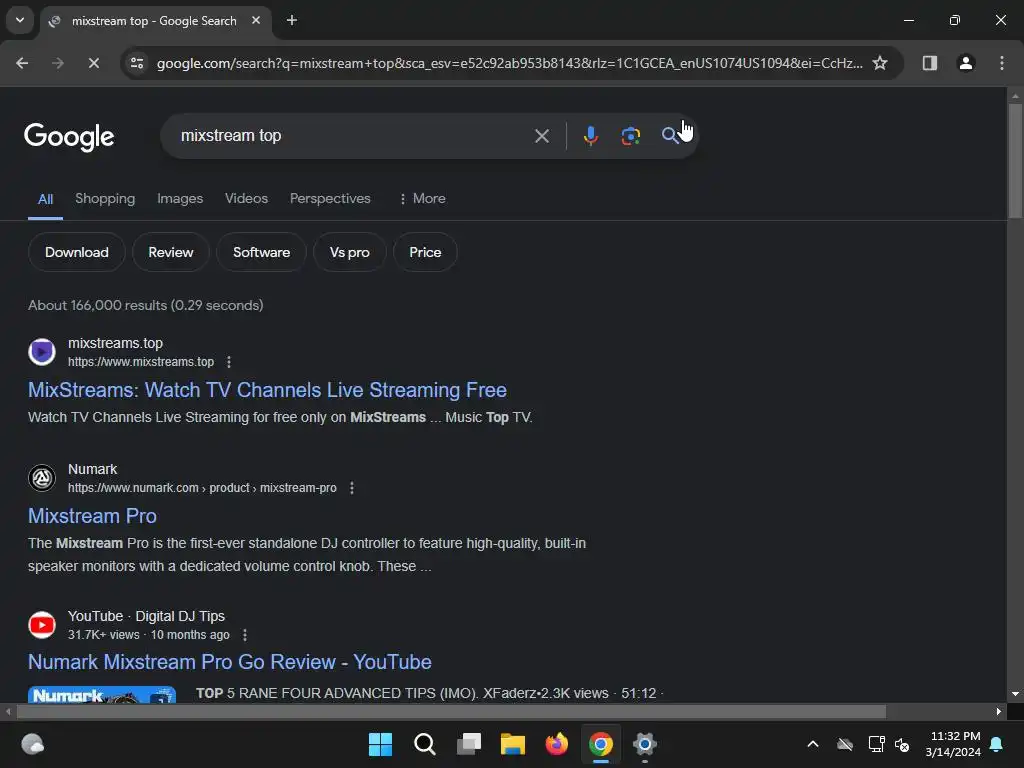Open clock showing 11:32 PM
The height and width of the screenshot is (768, 1024).
(x=953, y=744)
